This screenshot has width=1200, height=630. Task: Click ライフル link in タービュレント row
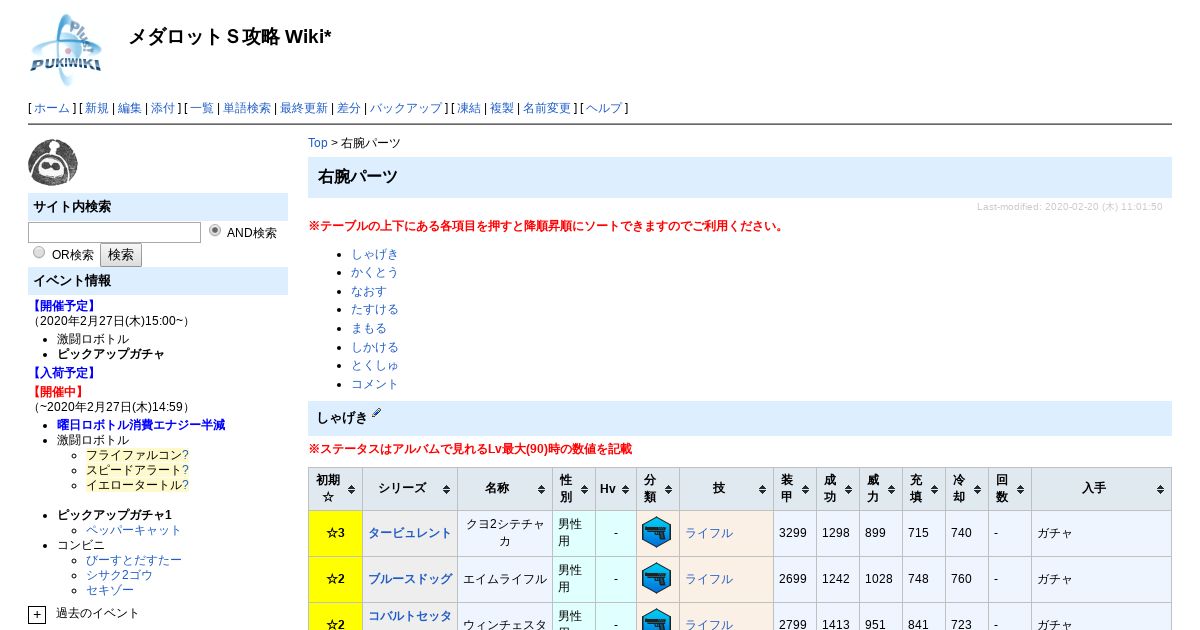[x=709, y=533]
